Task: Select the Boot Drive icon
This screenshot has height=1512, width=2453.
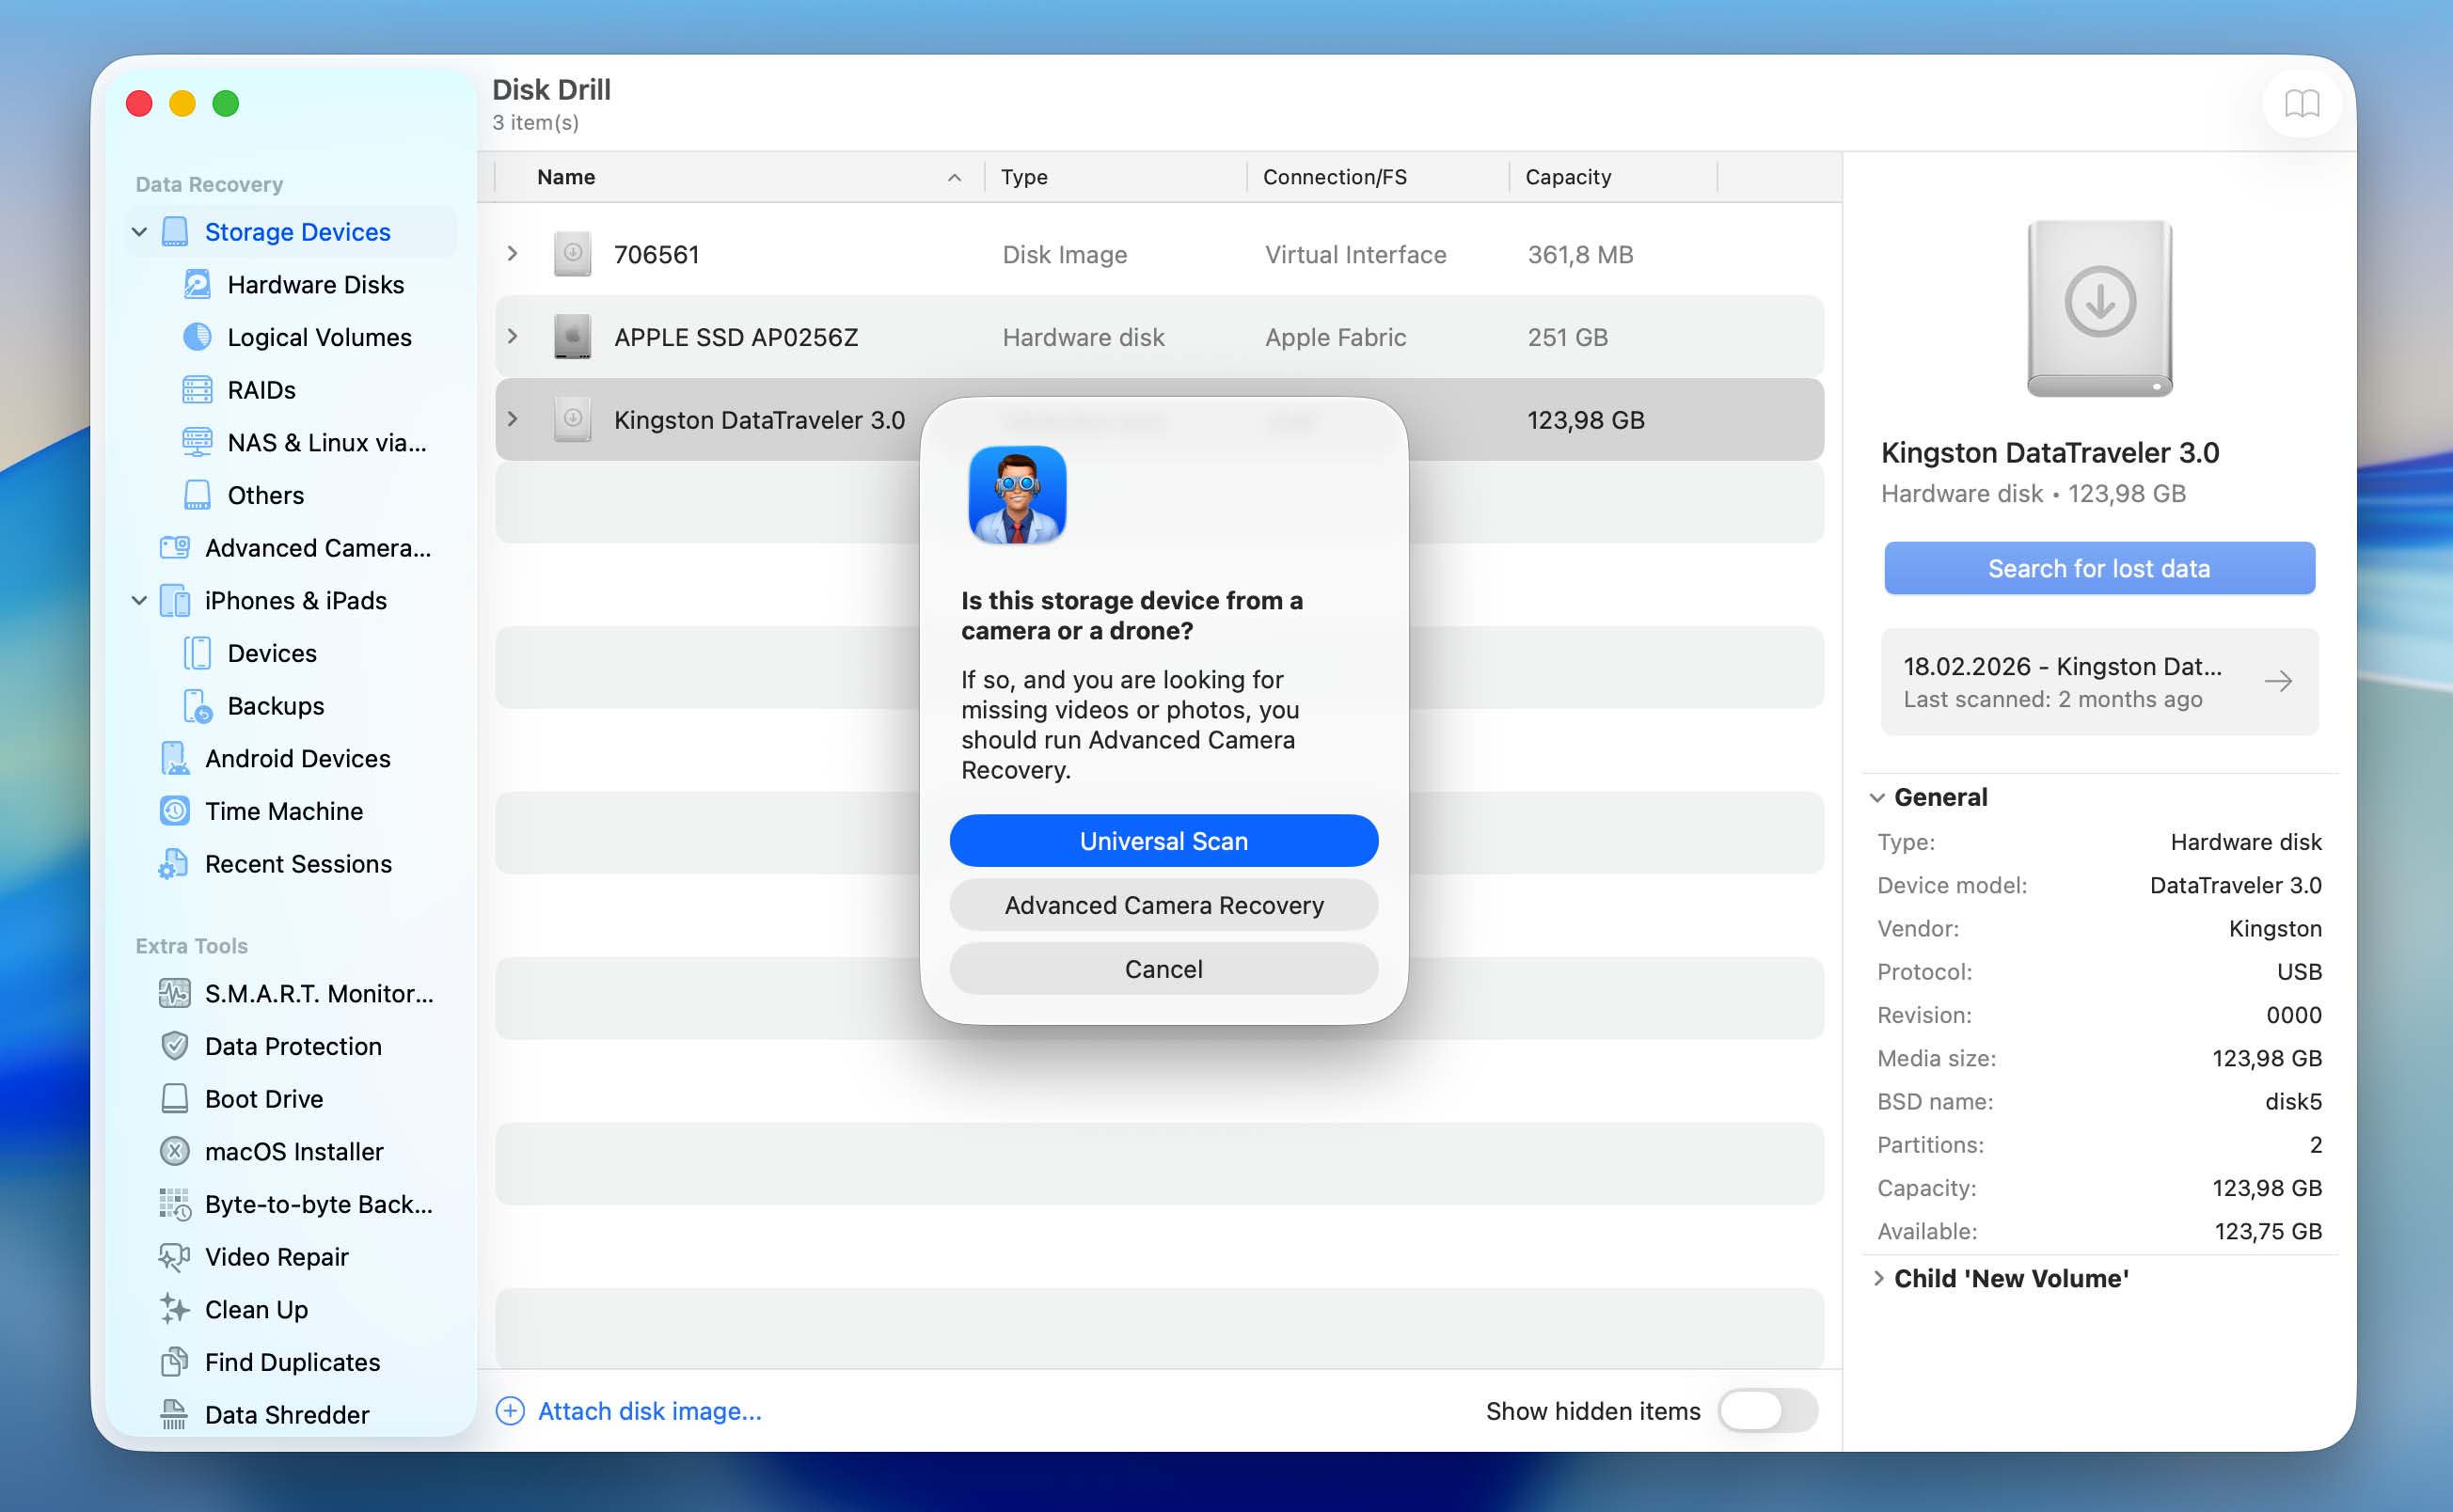Action: (x=175, y=1099)
